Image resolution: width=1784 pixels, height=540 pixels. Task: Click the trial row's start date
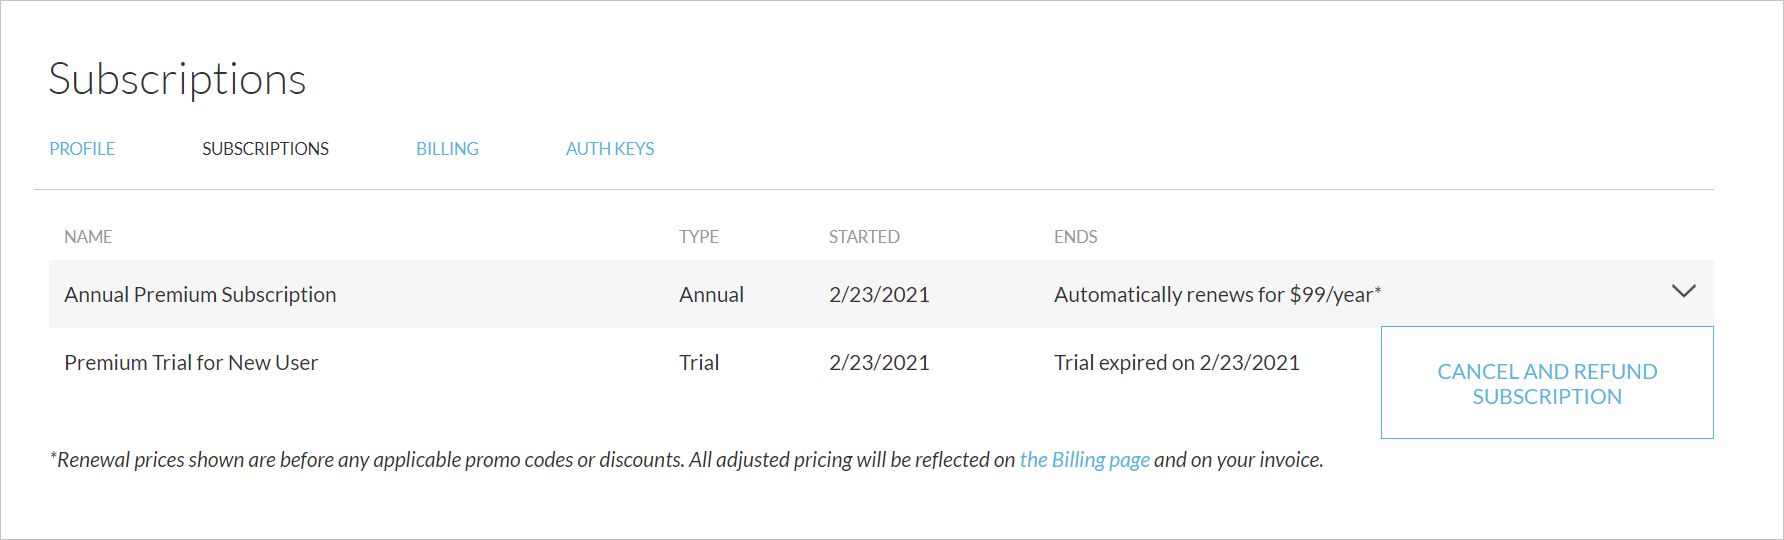[x=879, y=363]
